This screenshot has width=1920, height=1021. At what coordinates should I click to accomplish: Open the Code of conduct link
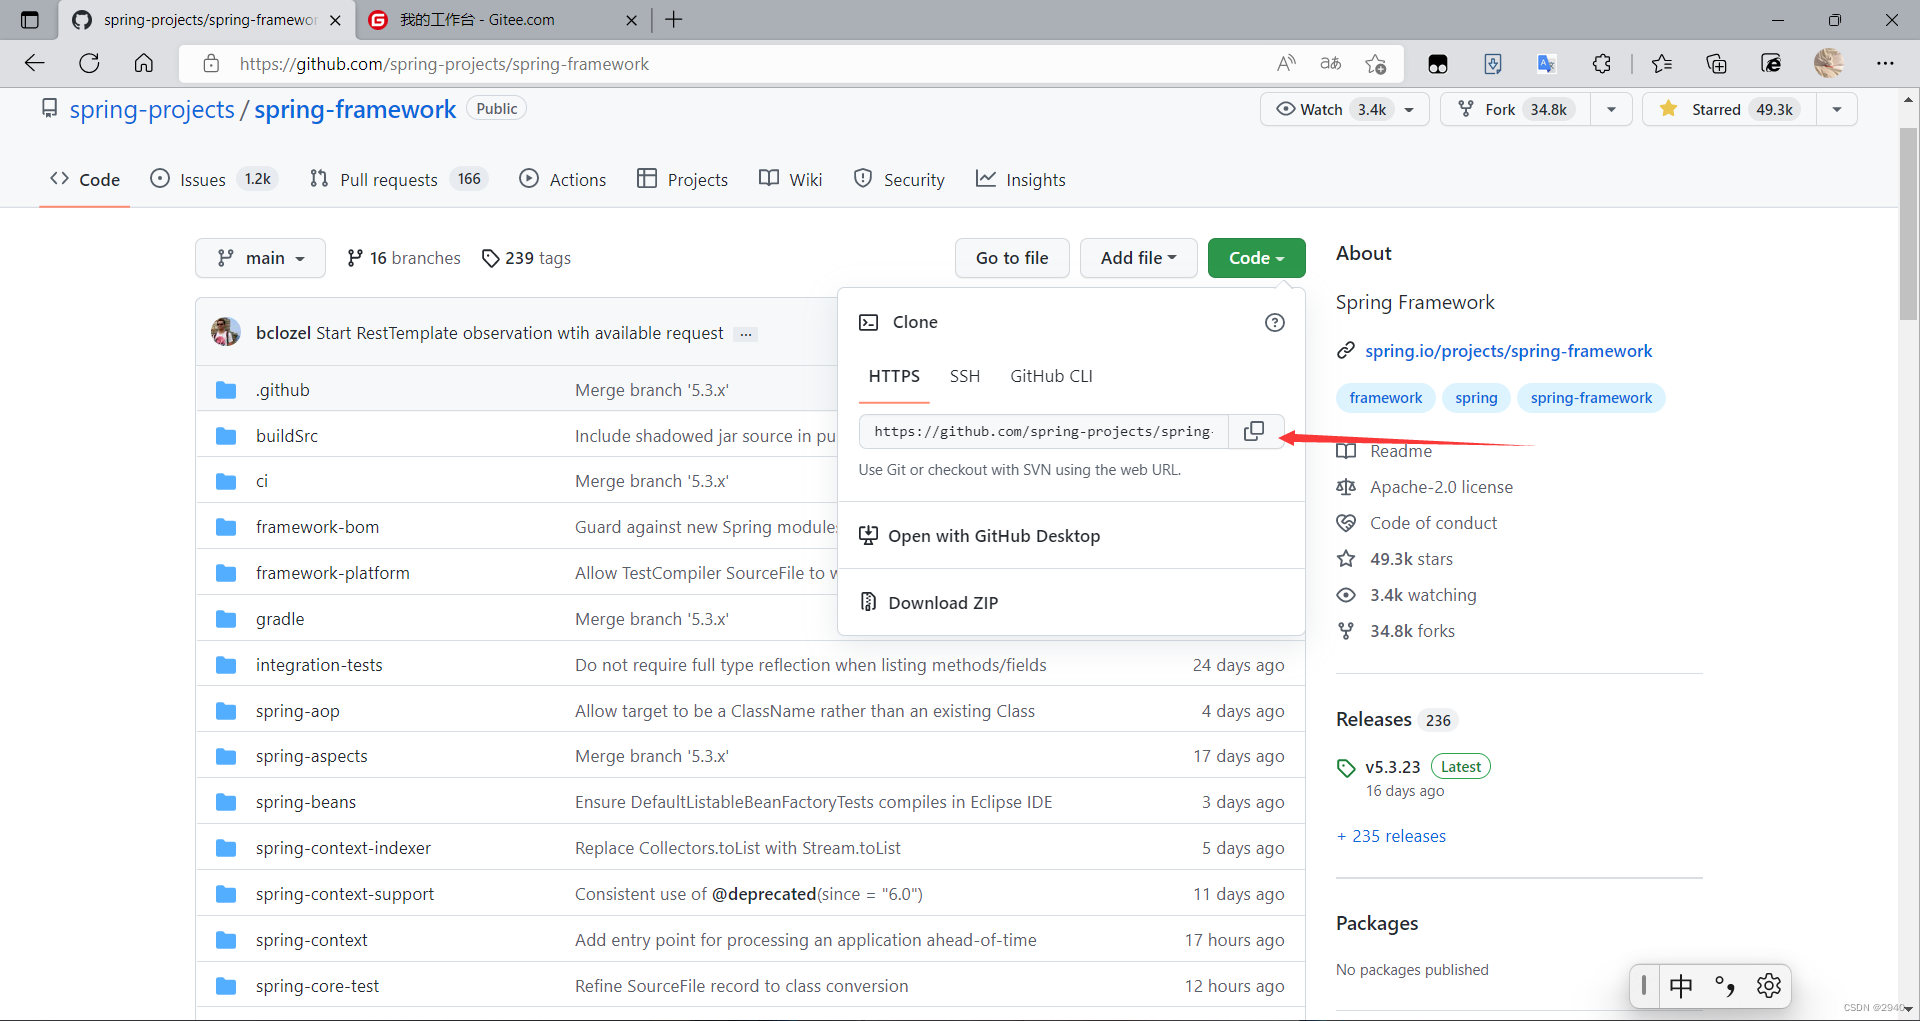[1433, 523]
